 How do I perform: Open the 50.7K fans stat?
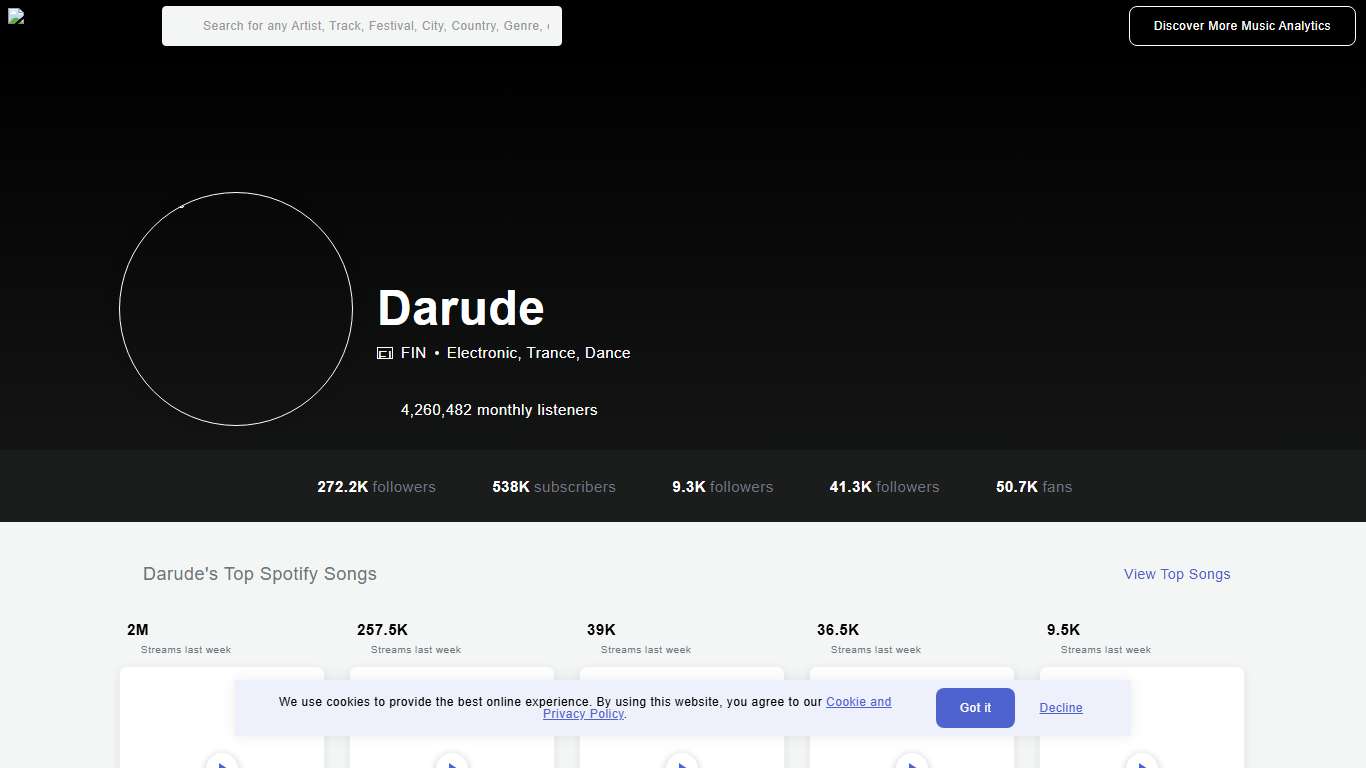tap(1034, 487)
